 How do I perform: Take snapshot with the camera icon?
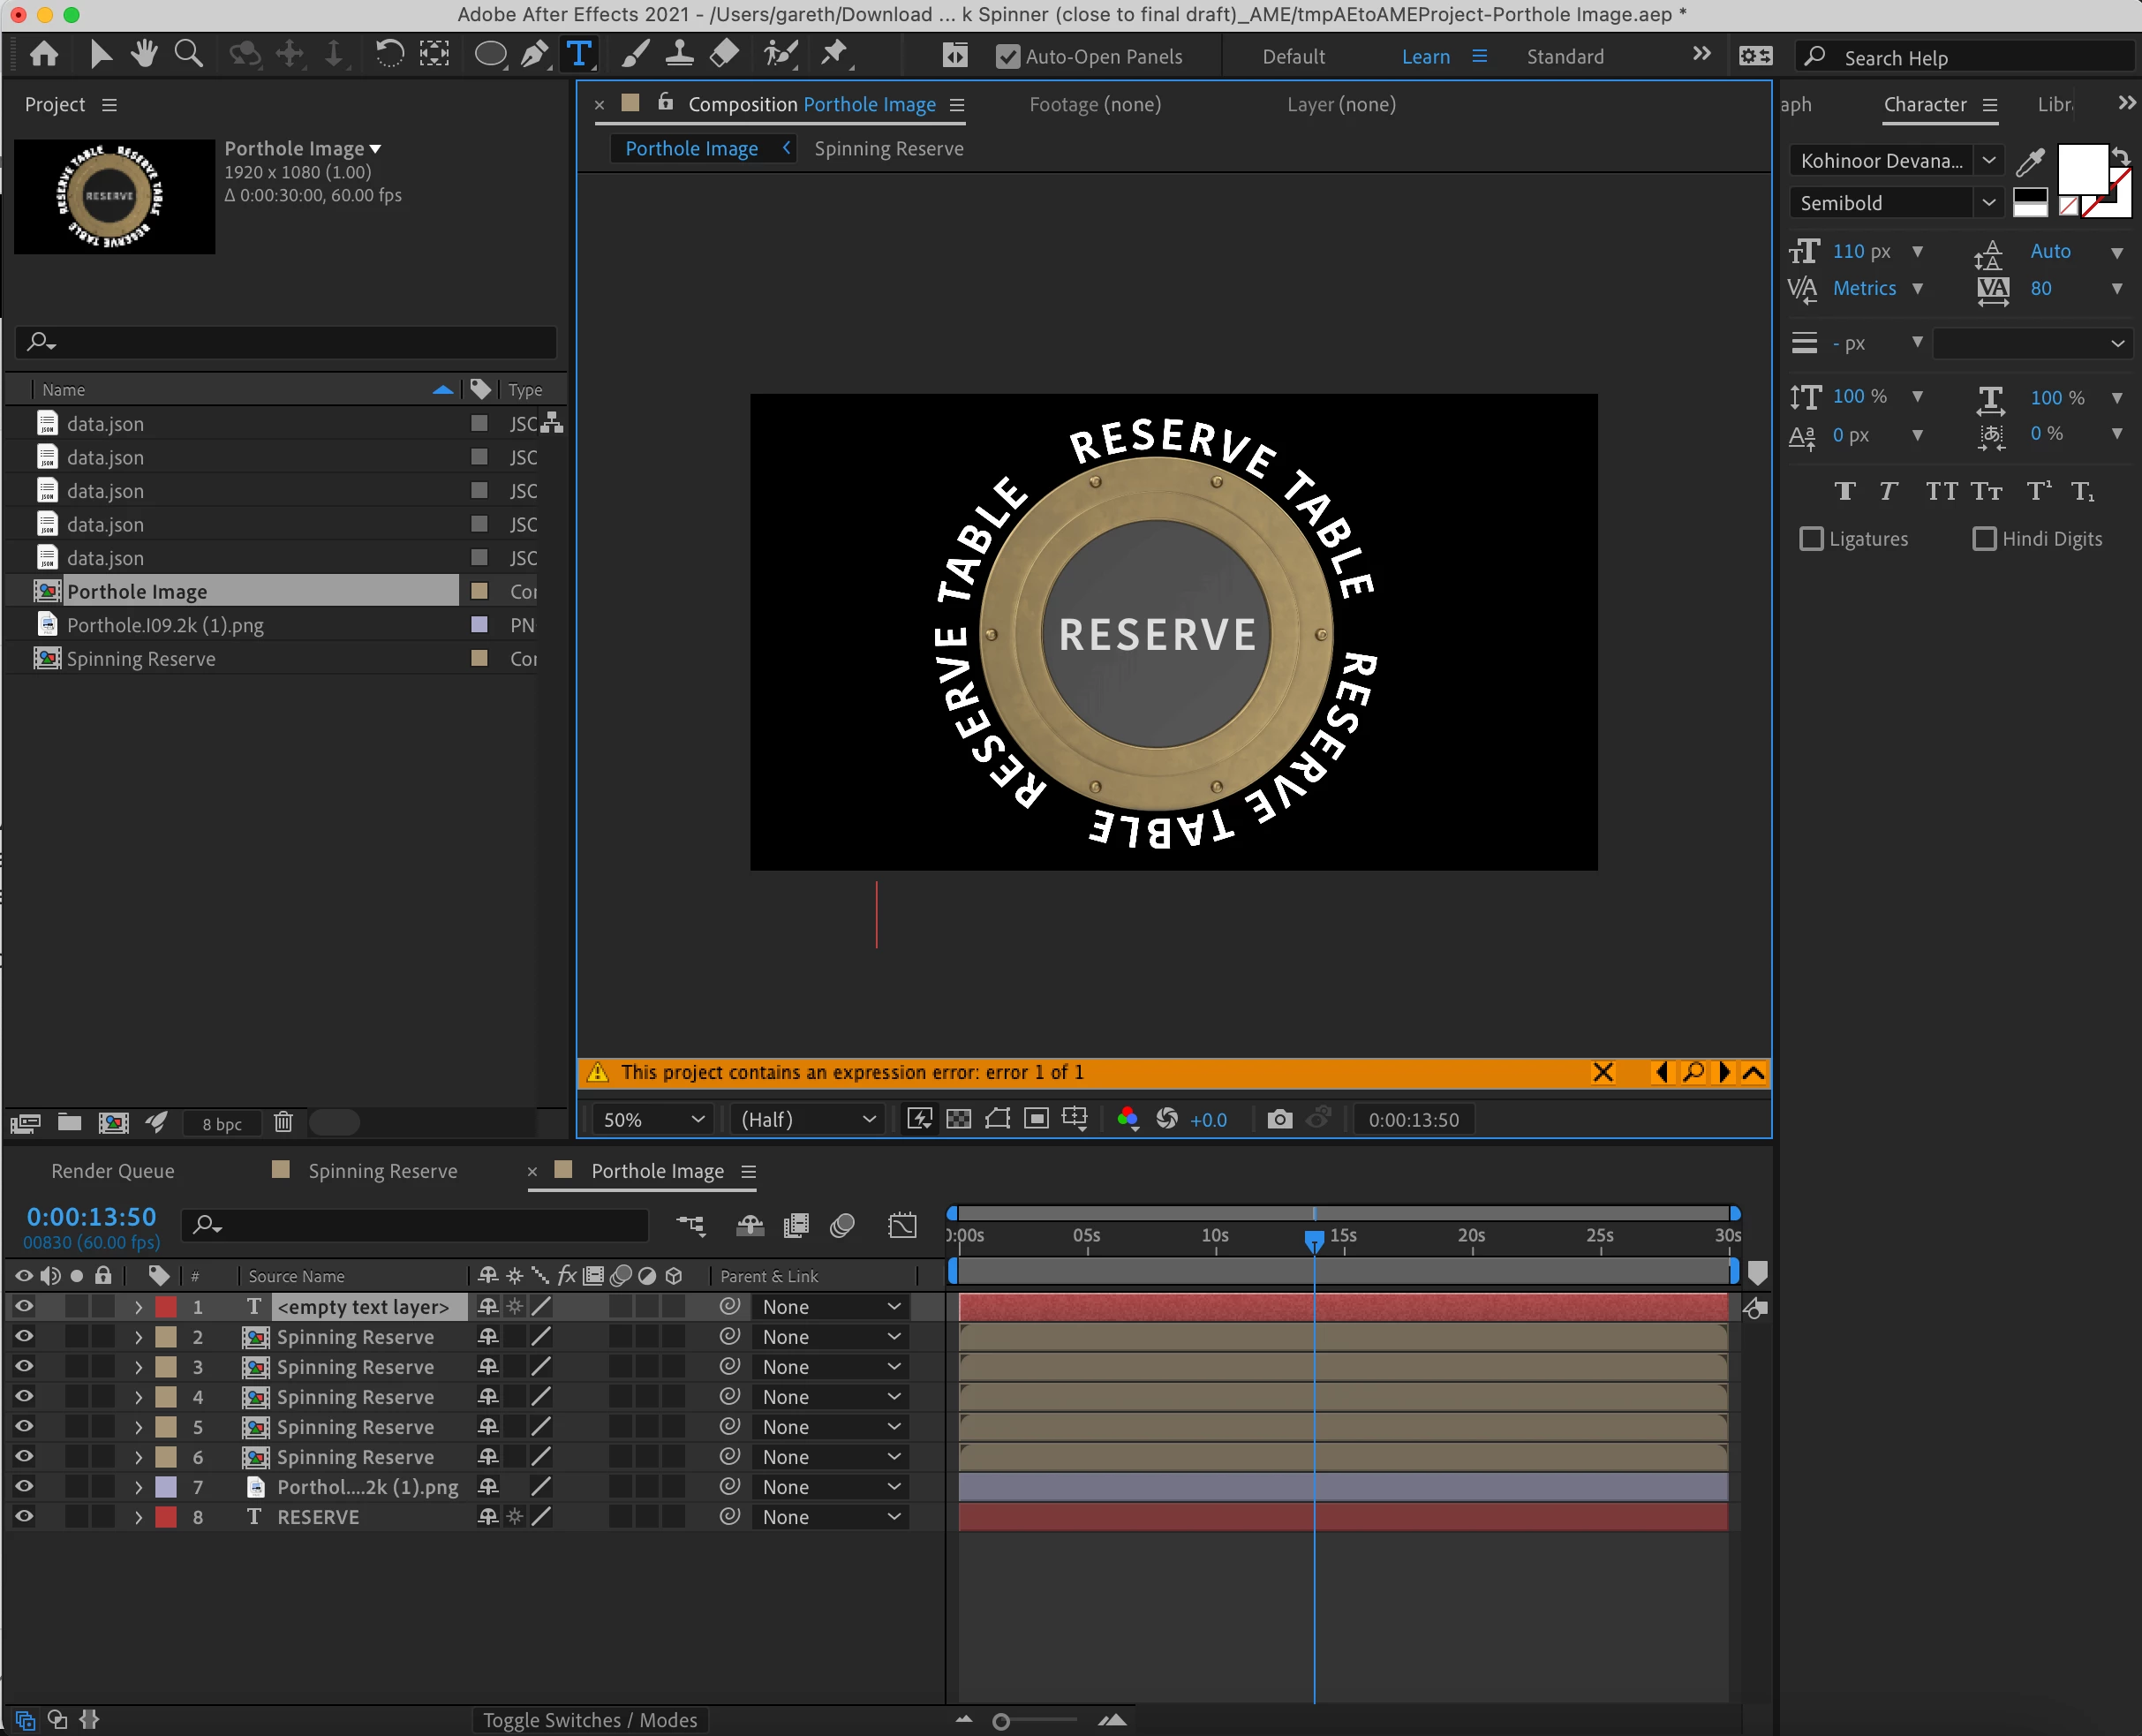coord(1279,1119)
